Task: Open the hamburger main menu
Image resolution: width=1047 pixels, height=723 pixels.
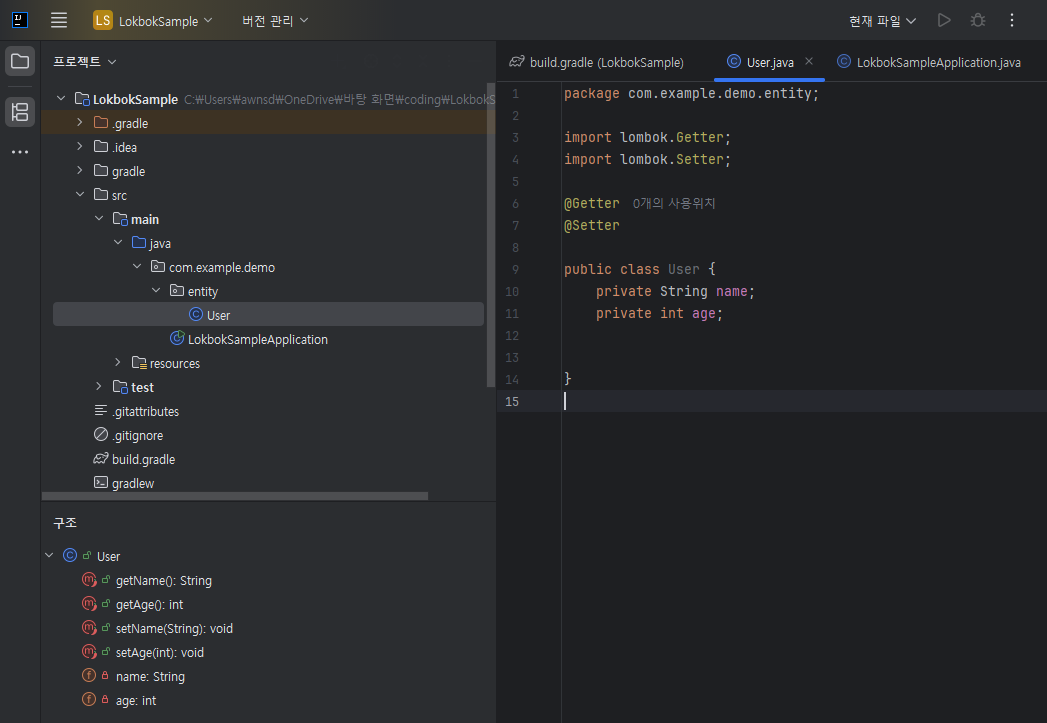Action: coord(59,20)
